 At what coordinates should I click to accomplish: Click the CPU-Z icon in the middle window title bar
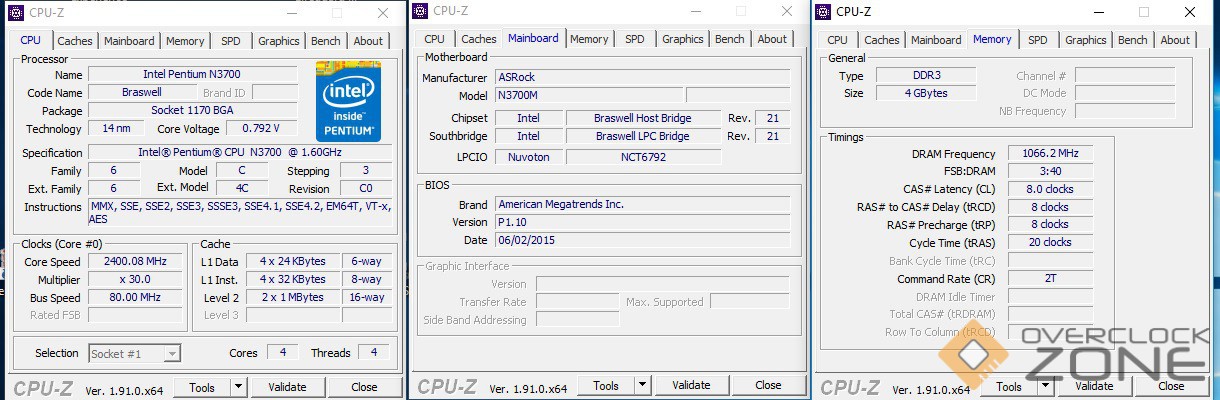[421, 11]
